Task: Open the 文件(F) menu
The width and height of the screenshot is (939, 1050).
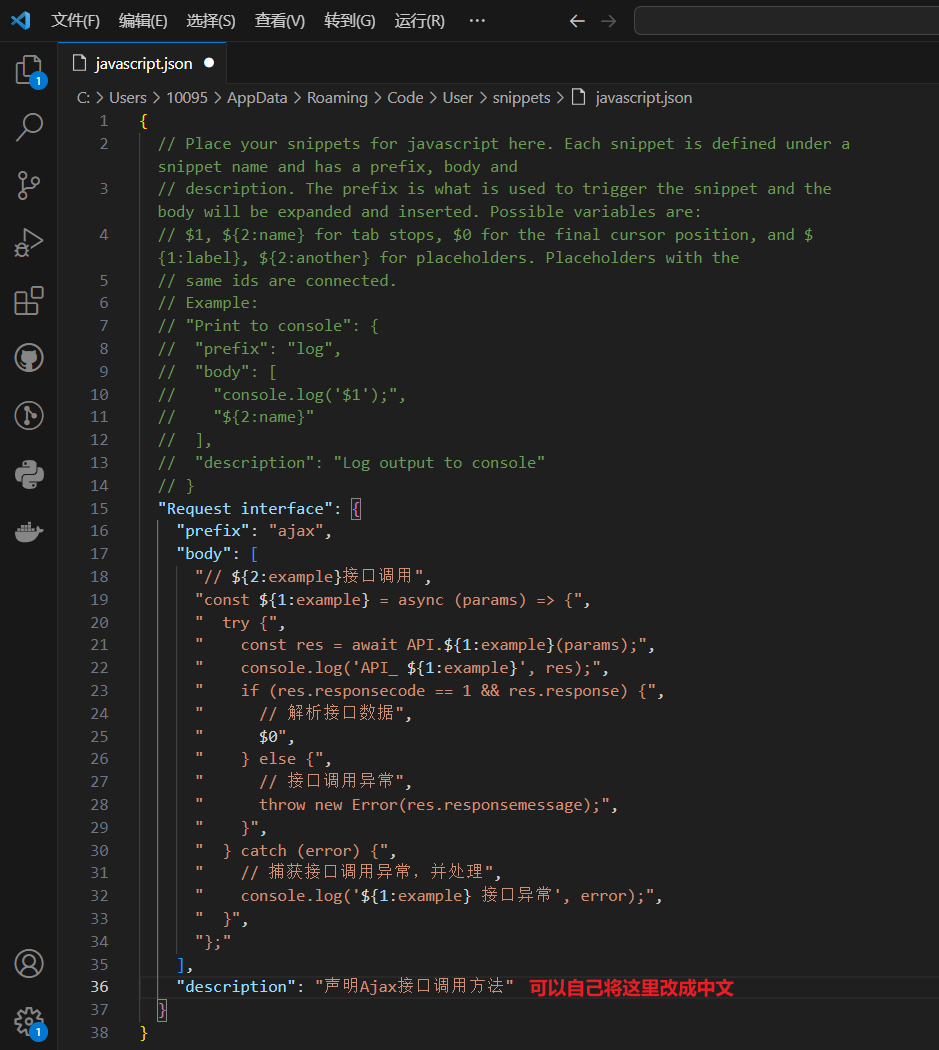Action: click(76, 21)
